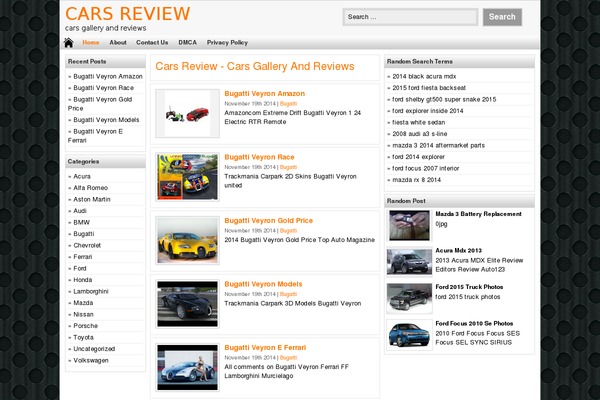
Task: Open recent post Bugatti Veyron E Ferrari in sidebar
Action: [95, 136]
